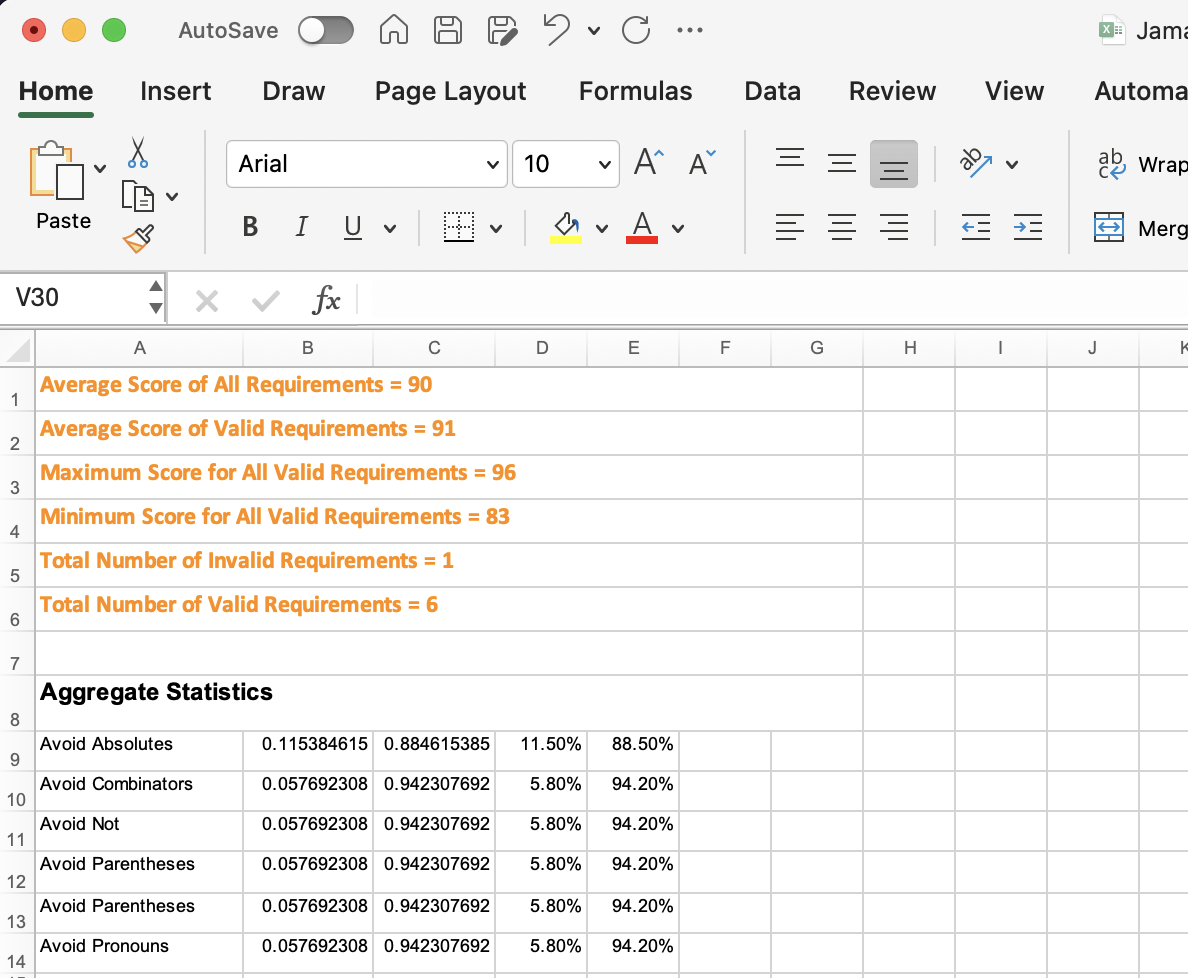Open the Undo history dropdown arrow
1188x978 pixels.
click(594, 31)
